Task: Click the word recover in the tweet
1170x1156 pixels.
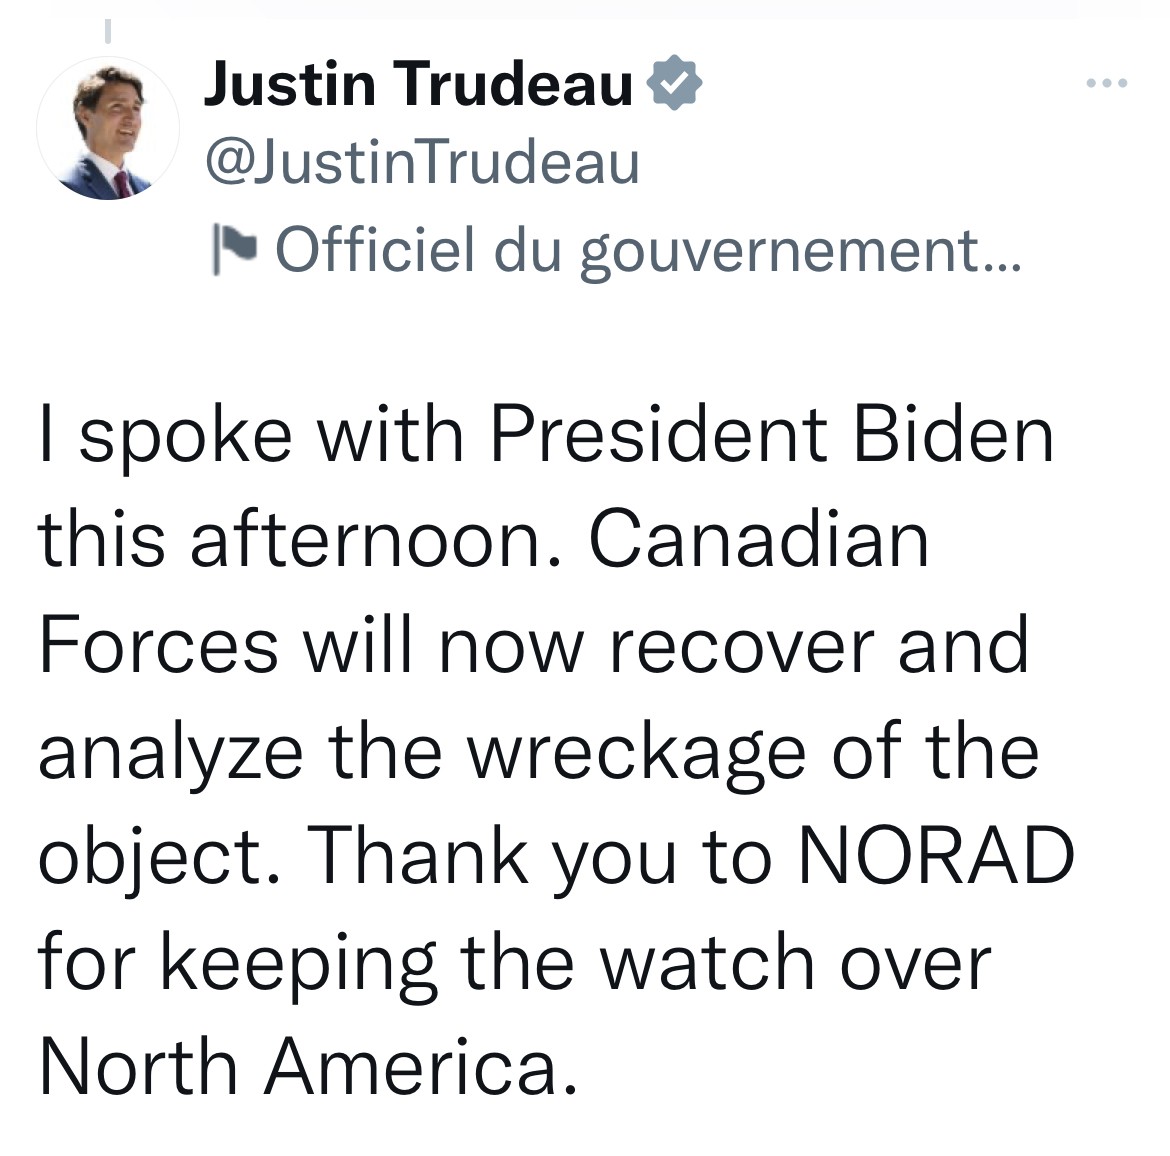Action: 742,647
